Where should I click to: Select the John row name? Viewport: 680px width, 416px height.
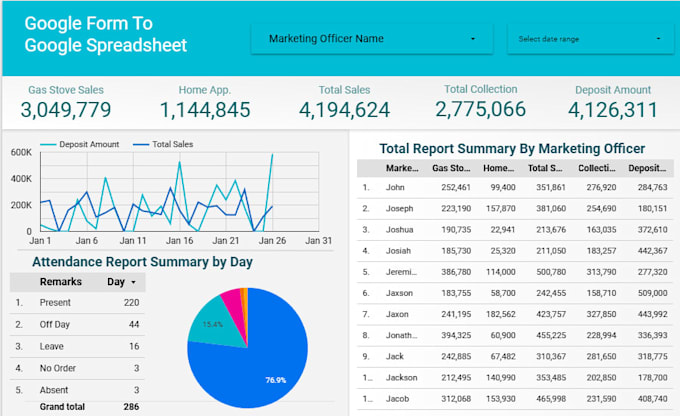click(x=395, y=187)
